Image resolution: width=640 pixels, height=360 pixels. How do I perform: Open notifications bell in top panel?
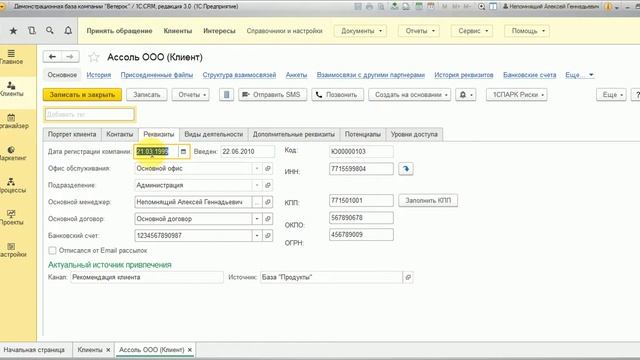pyautogui.click(x=68, y=31)
